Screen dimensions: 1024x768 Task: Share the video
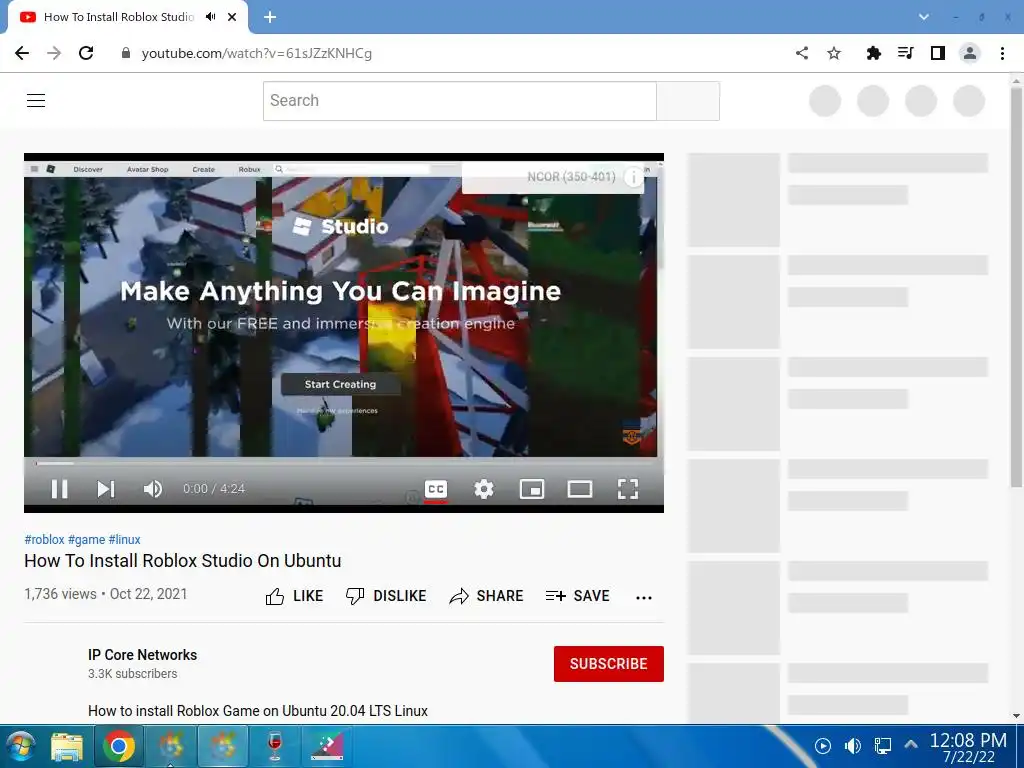click(x=487, y=596)
